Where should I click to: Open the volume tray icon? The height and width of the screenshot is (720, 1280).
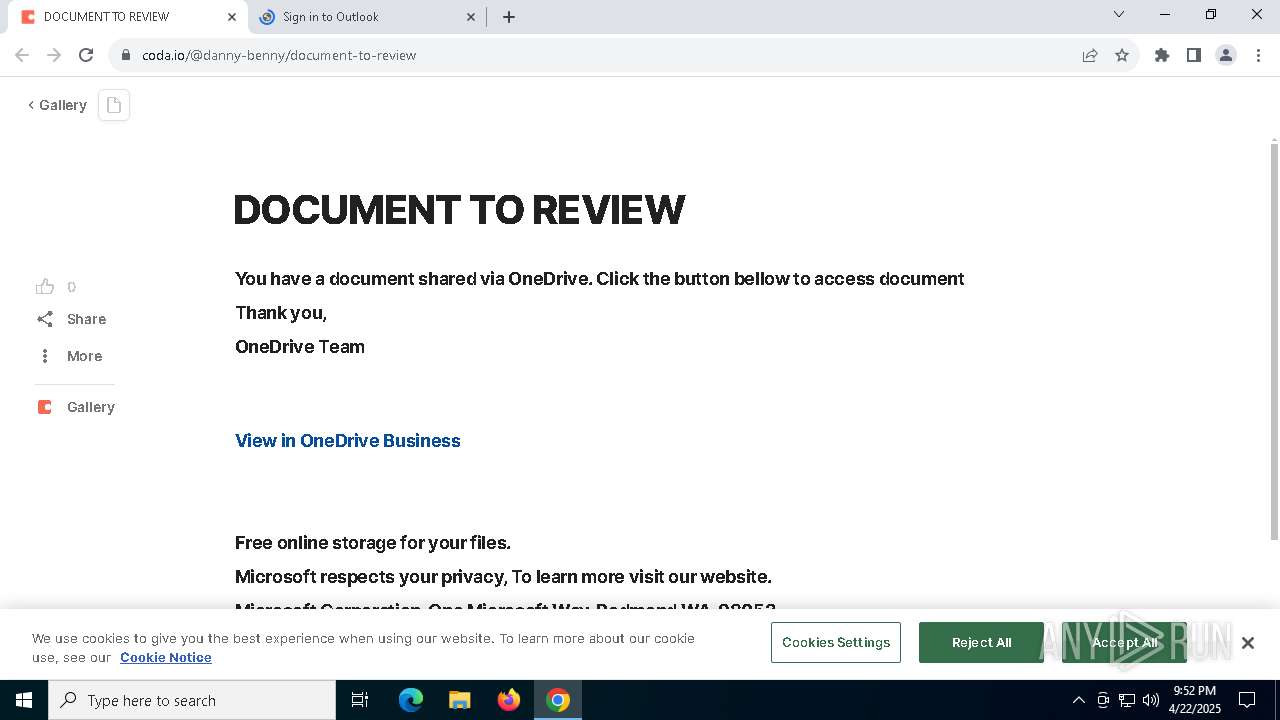coord(1151,700)
